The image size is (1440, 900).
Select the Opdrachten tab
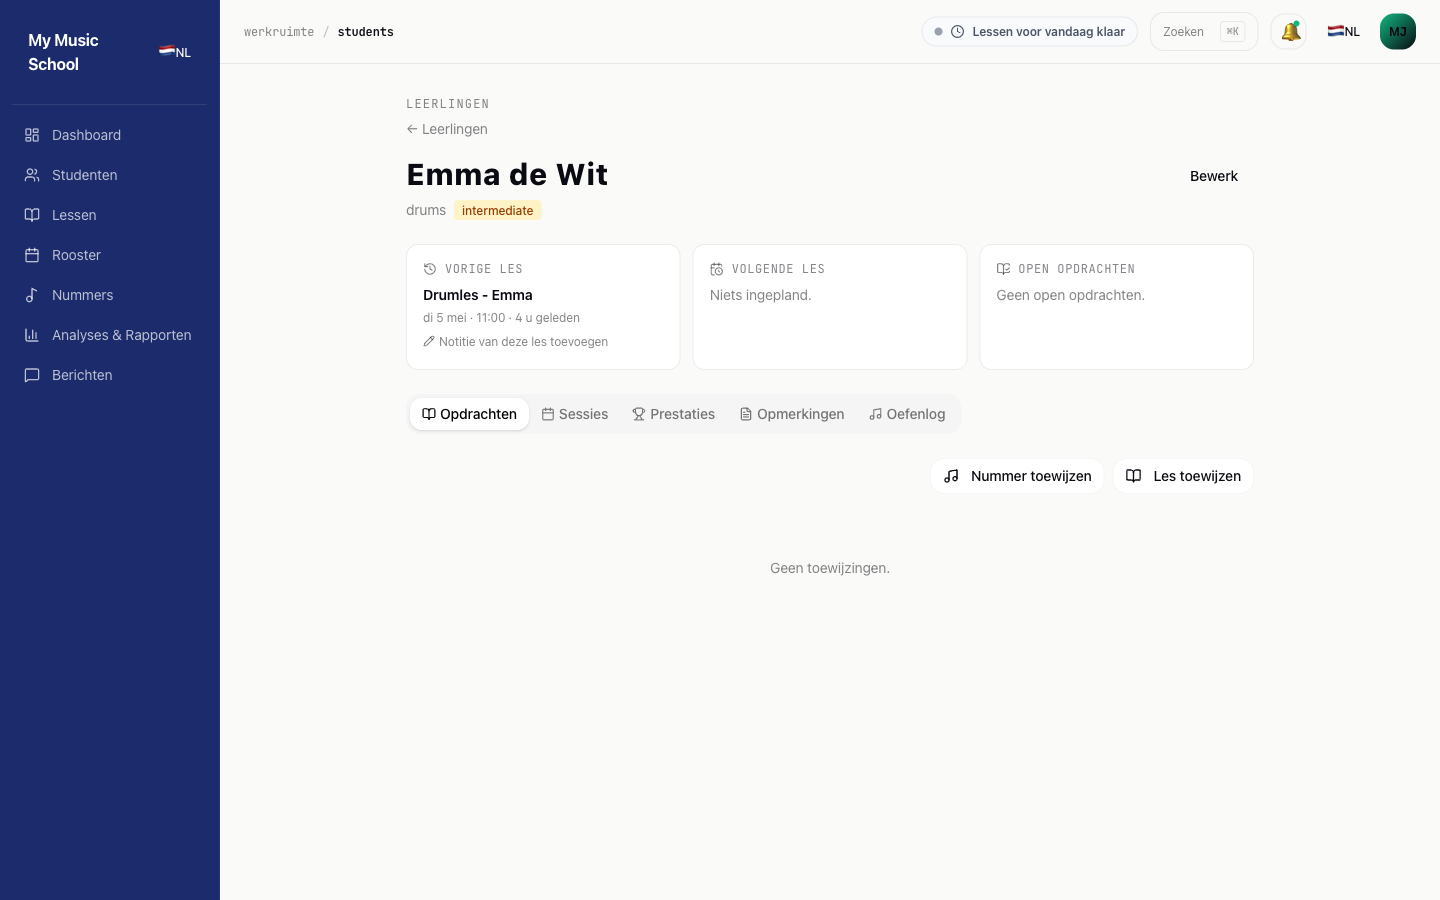coord(469,414)
